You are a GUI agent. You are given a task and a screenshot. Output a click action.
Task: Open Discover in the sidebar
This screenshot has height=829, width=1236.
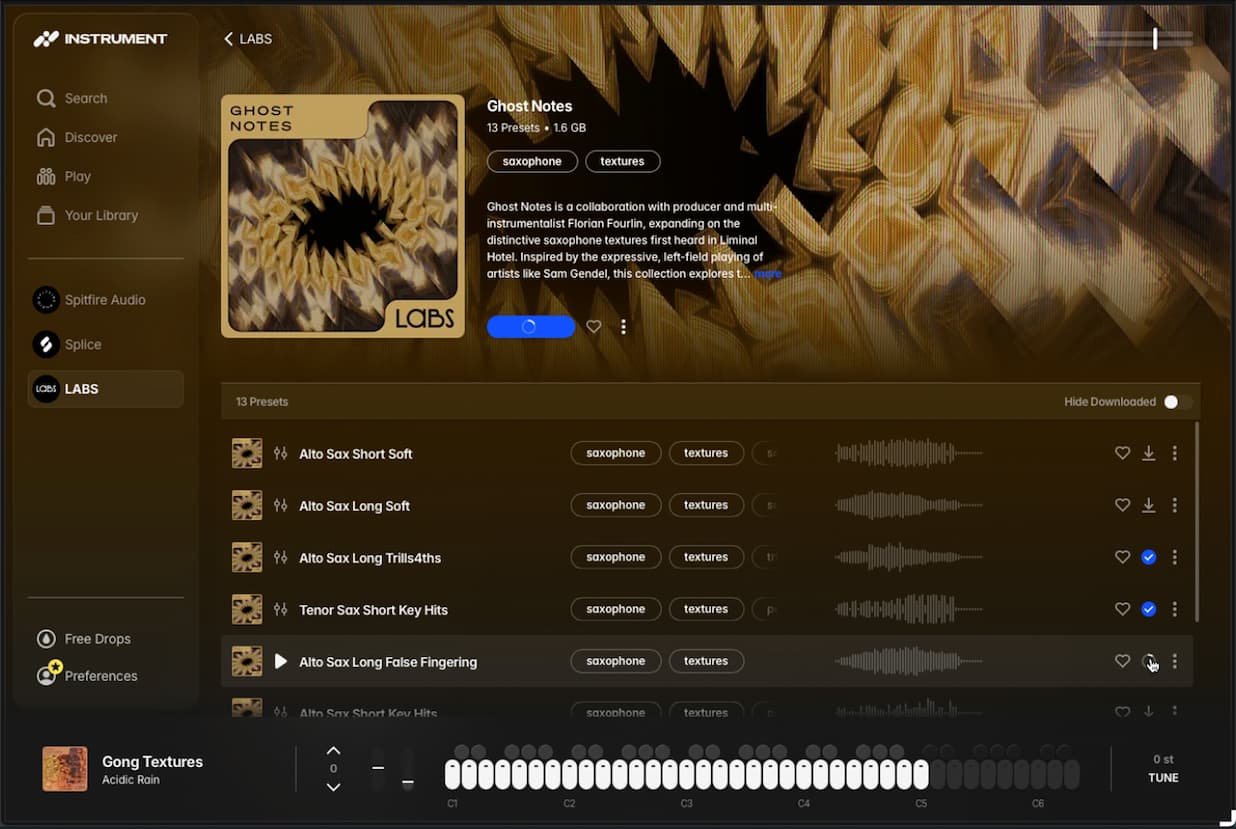[77, 137]
